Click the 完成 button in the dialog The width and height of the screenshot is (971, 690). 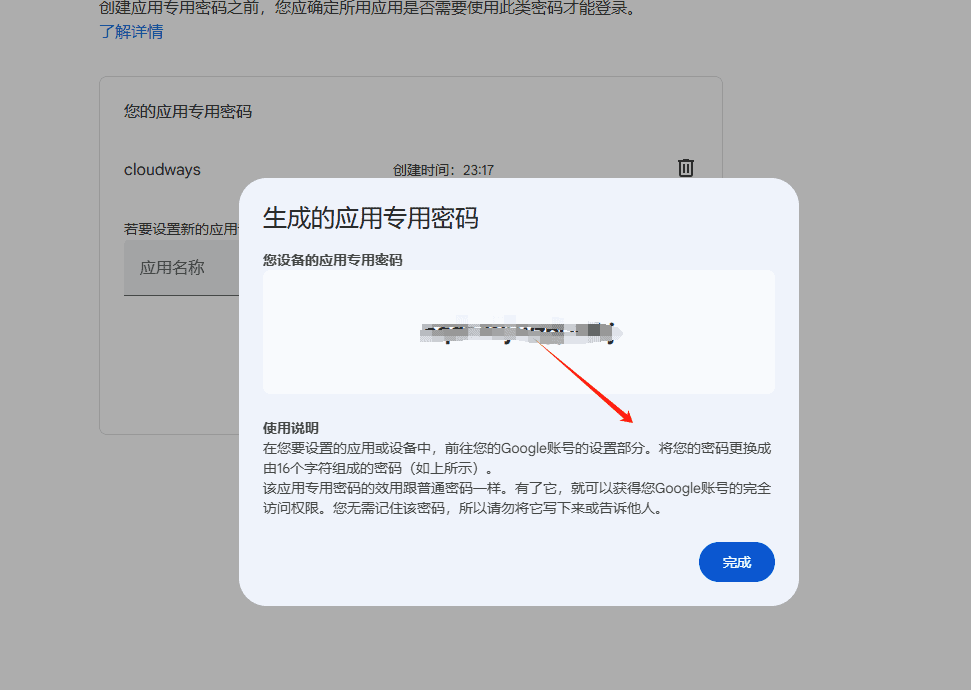[x=736, y=562]
